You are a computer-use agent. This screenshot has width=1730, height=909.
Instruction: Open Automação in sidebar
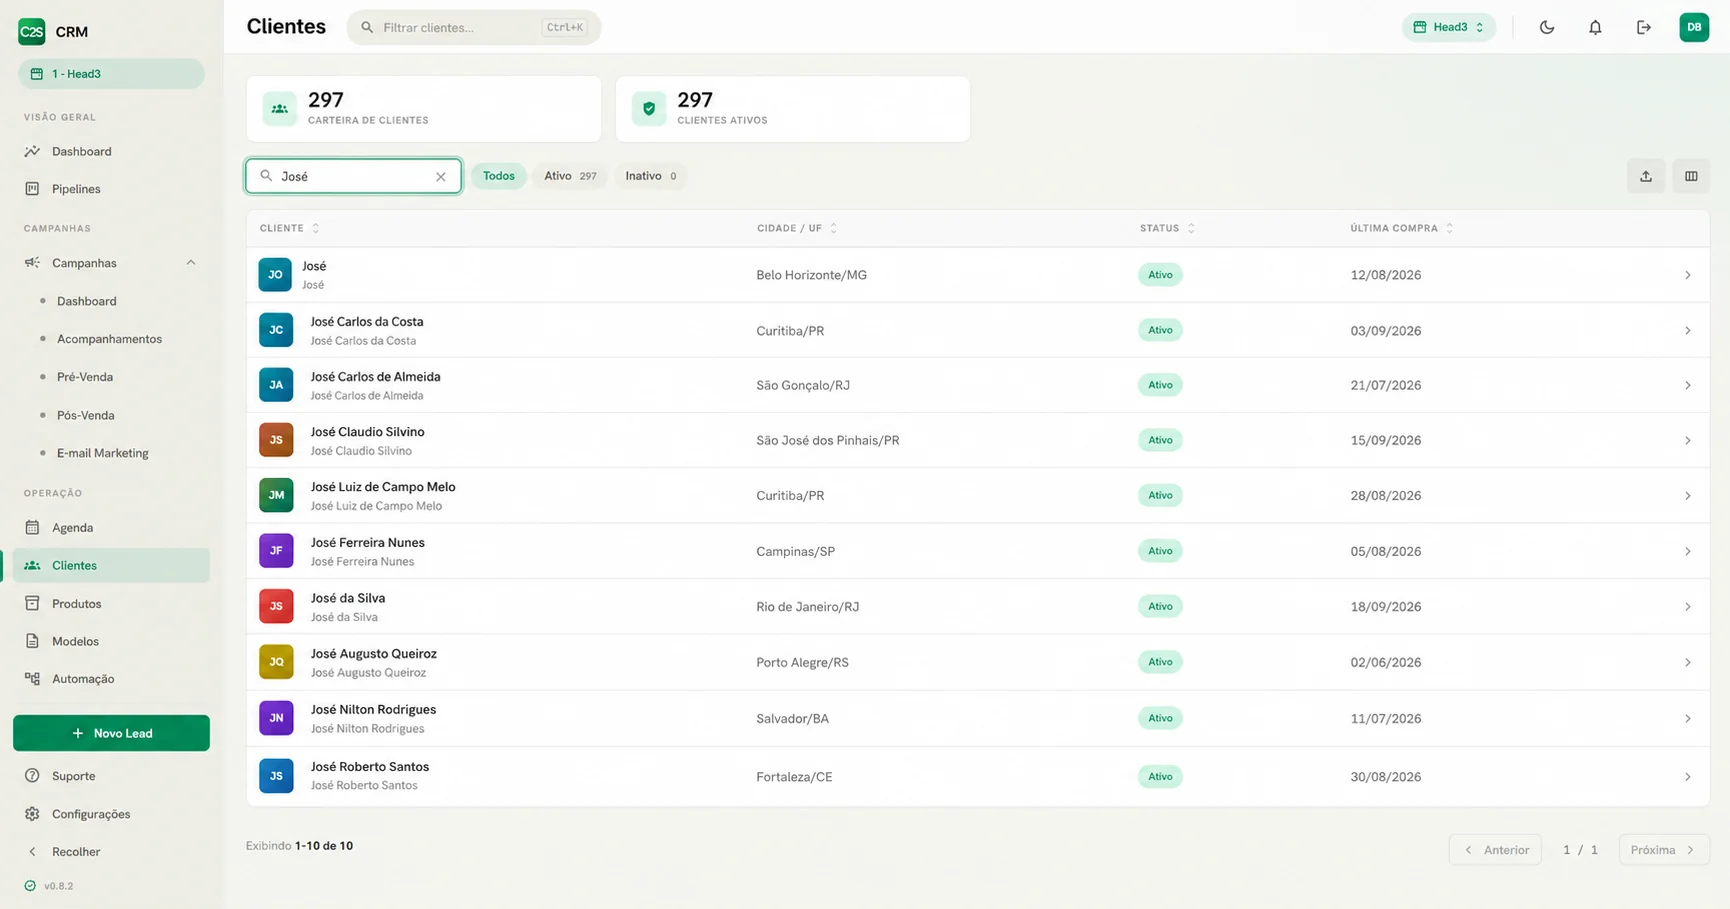tap(111, 679)
